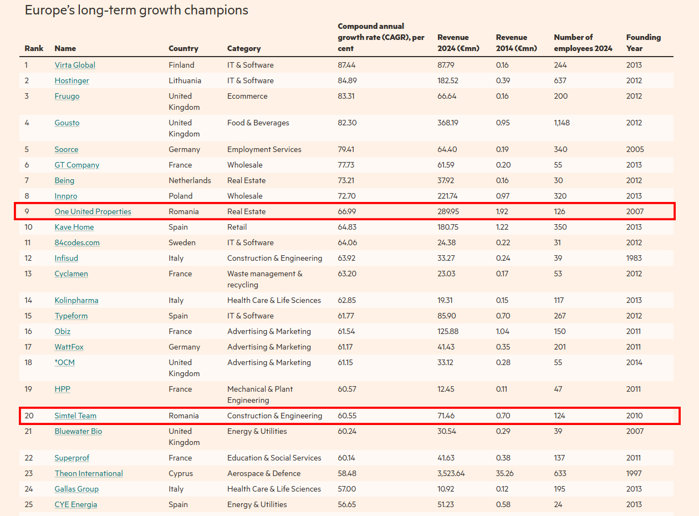Visit the 84codes.com link

coord(76,242)
